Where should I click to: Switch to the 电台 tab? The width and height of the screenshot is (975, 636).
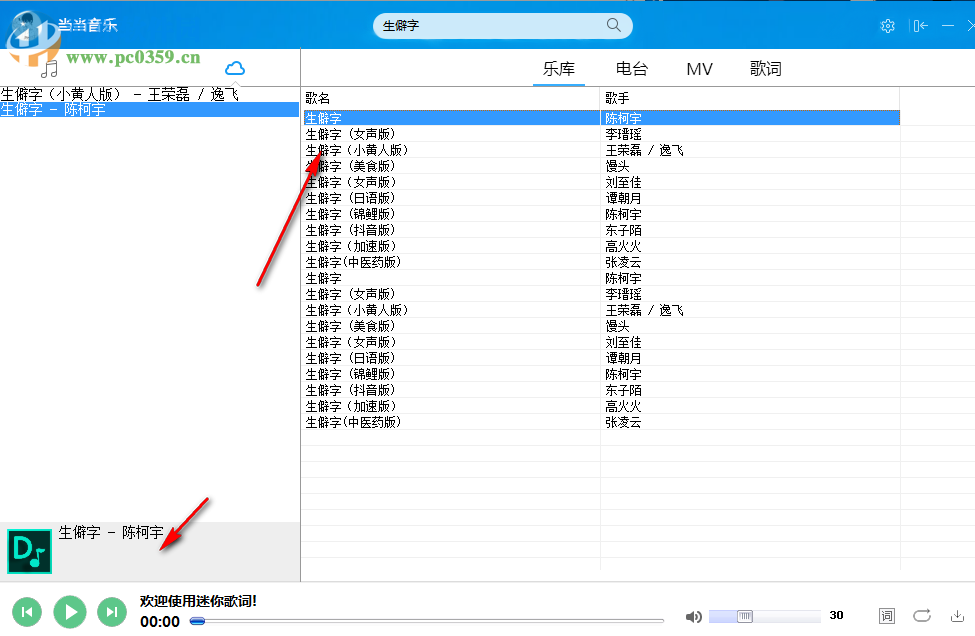(631, 68)
